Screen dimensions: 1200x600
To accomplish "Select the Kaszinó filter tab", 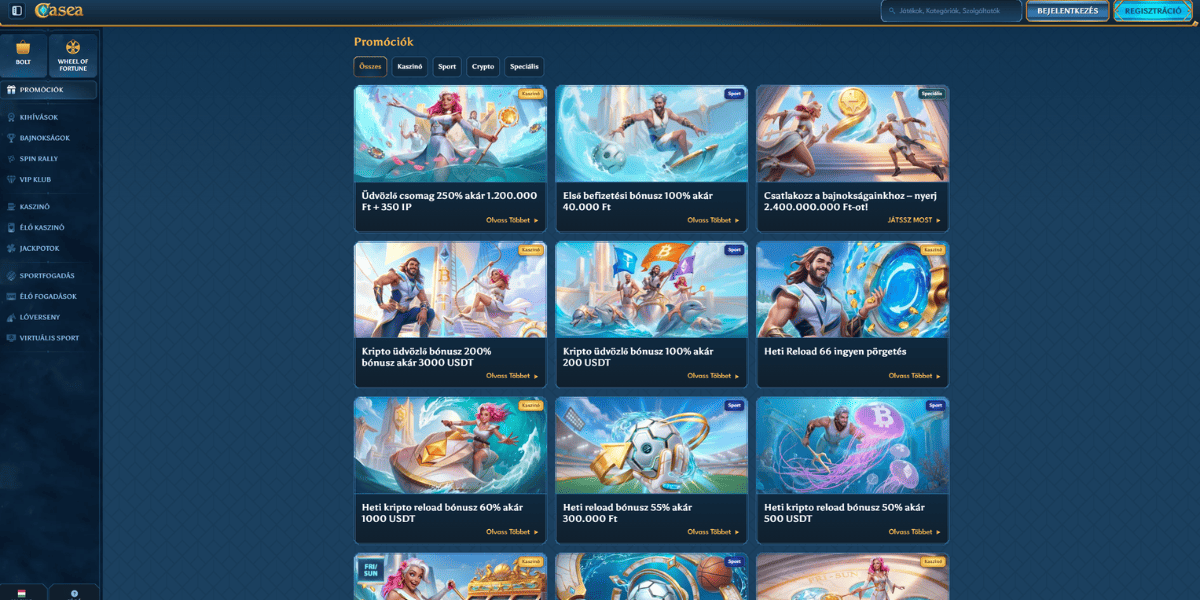I will [410, 67].
